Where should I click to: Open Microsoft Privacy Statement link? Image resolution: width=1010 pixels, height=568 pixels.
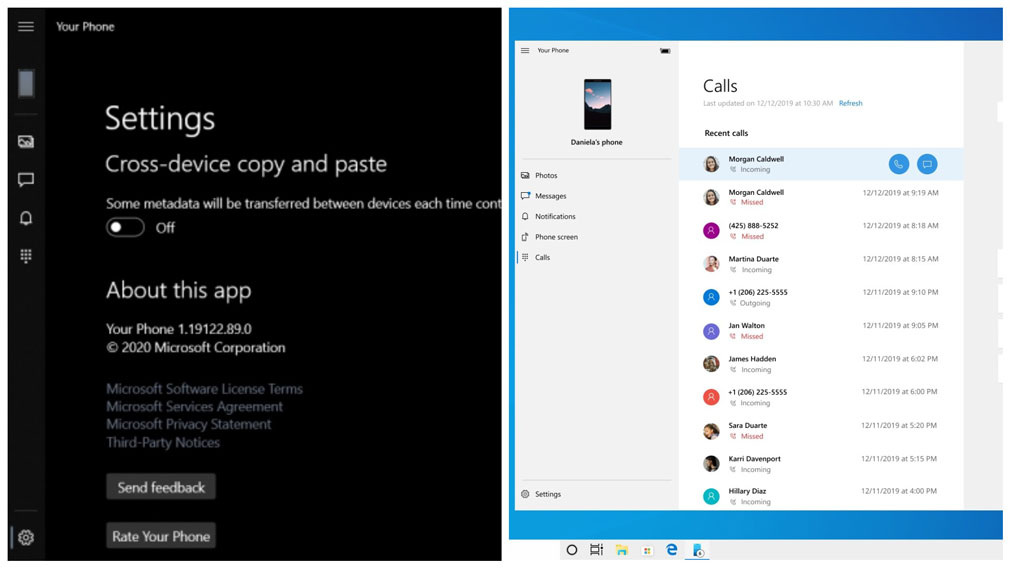click(x=189, y=424)
